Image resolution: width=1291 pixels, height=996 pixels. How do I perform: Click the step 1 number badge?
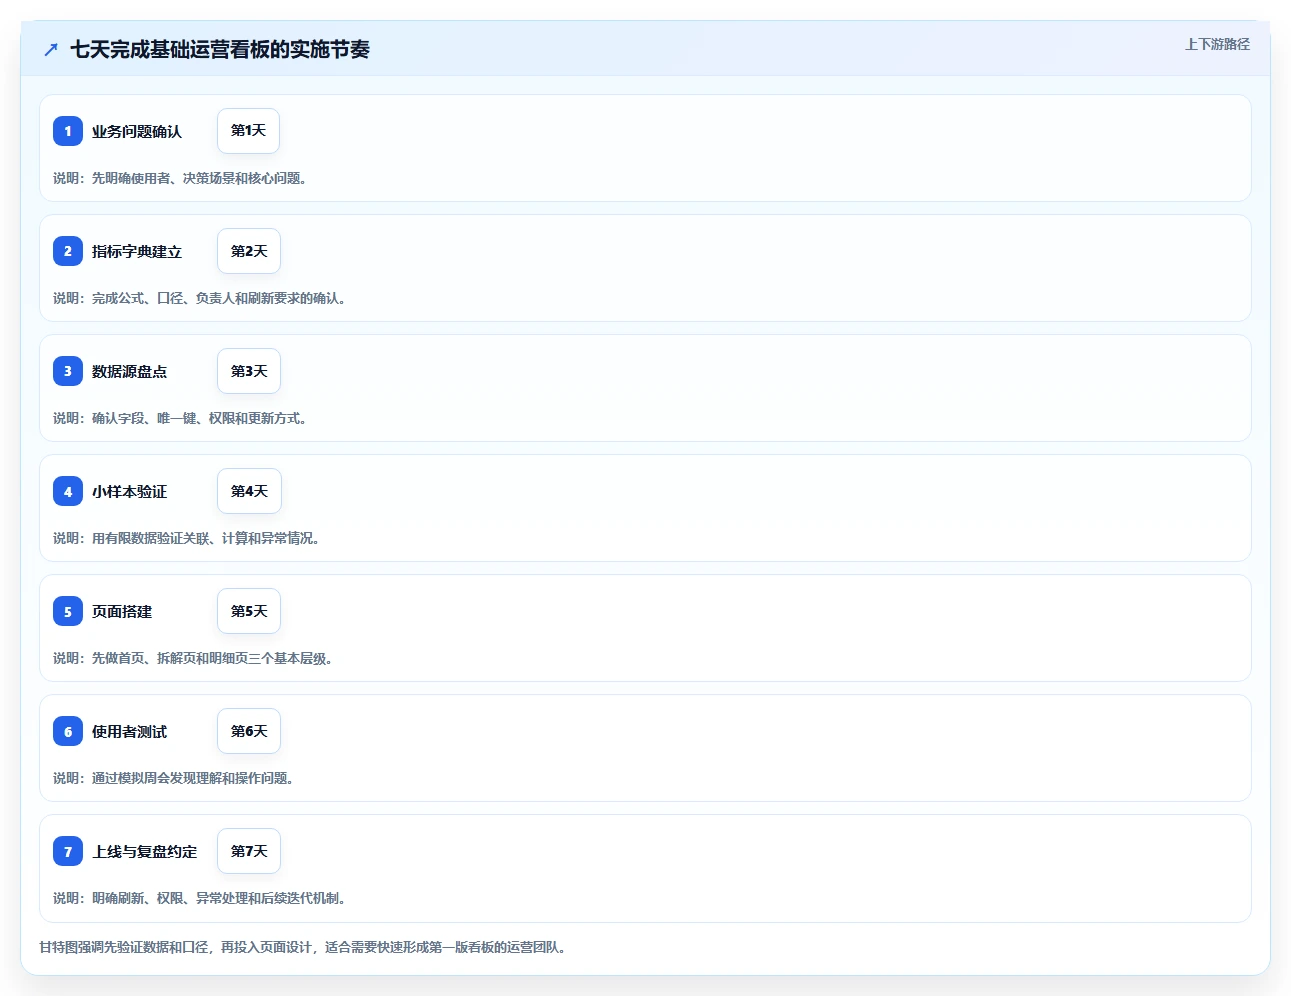(x=68, y=131)
